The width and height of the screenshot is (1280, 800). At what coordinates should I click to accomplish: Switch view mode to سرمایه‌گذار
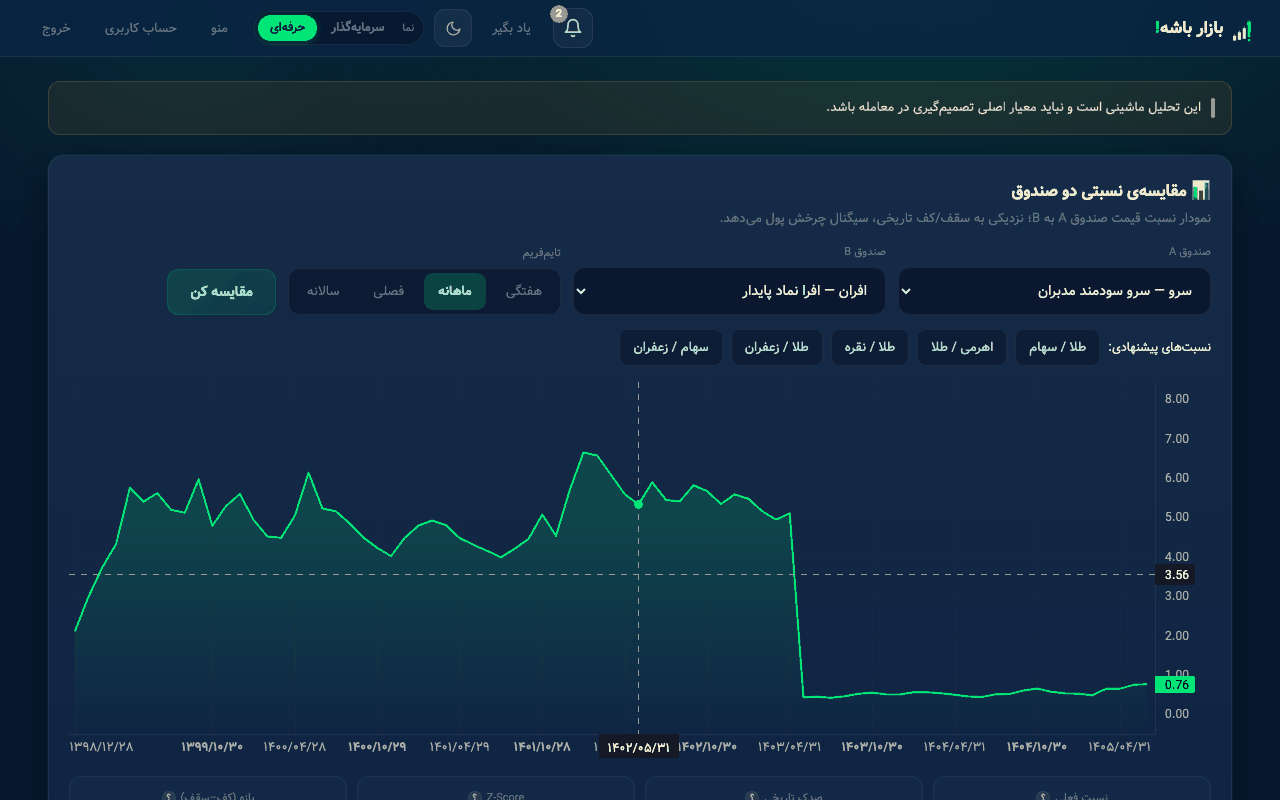click(x=358, y=28)
